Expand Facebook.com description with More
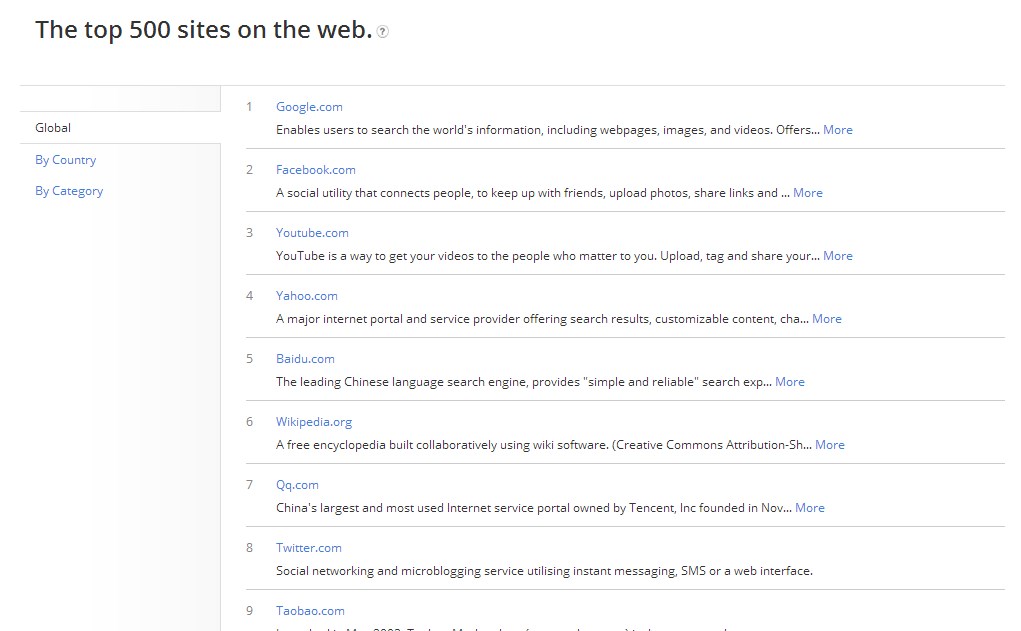 (808, 193)
